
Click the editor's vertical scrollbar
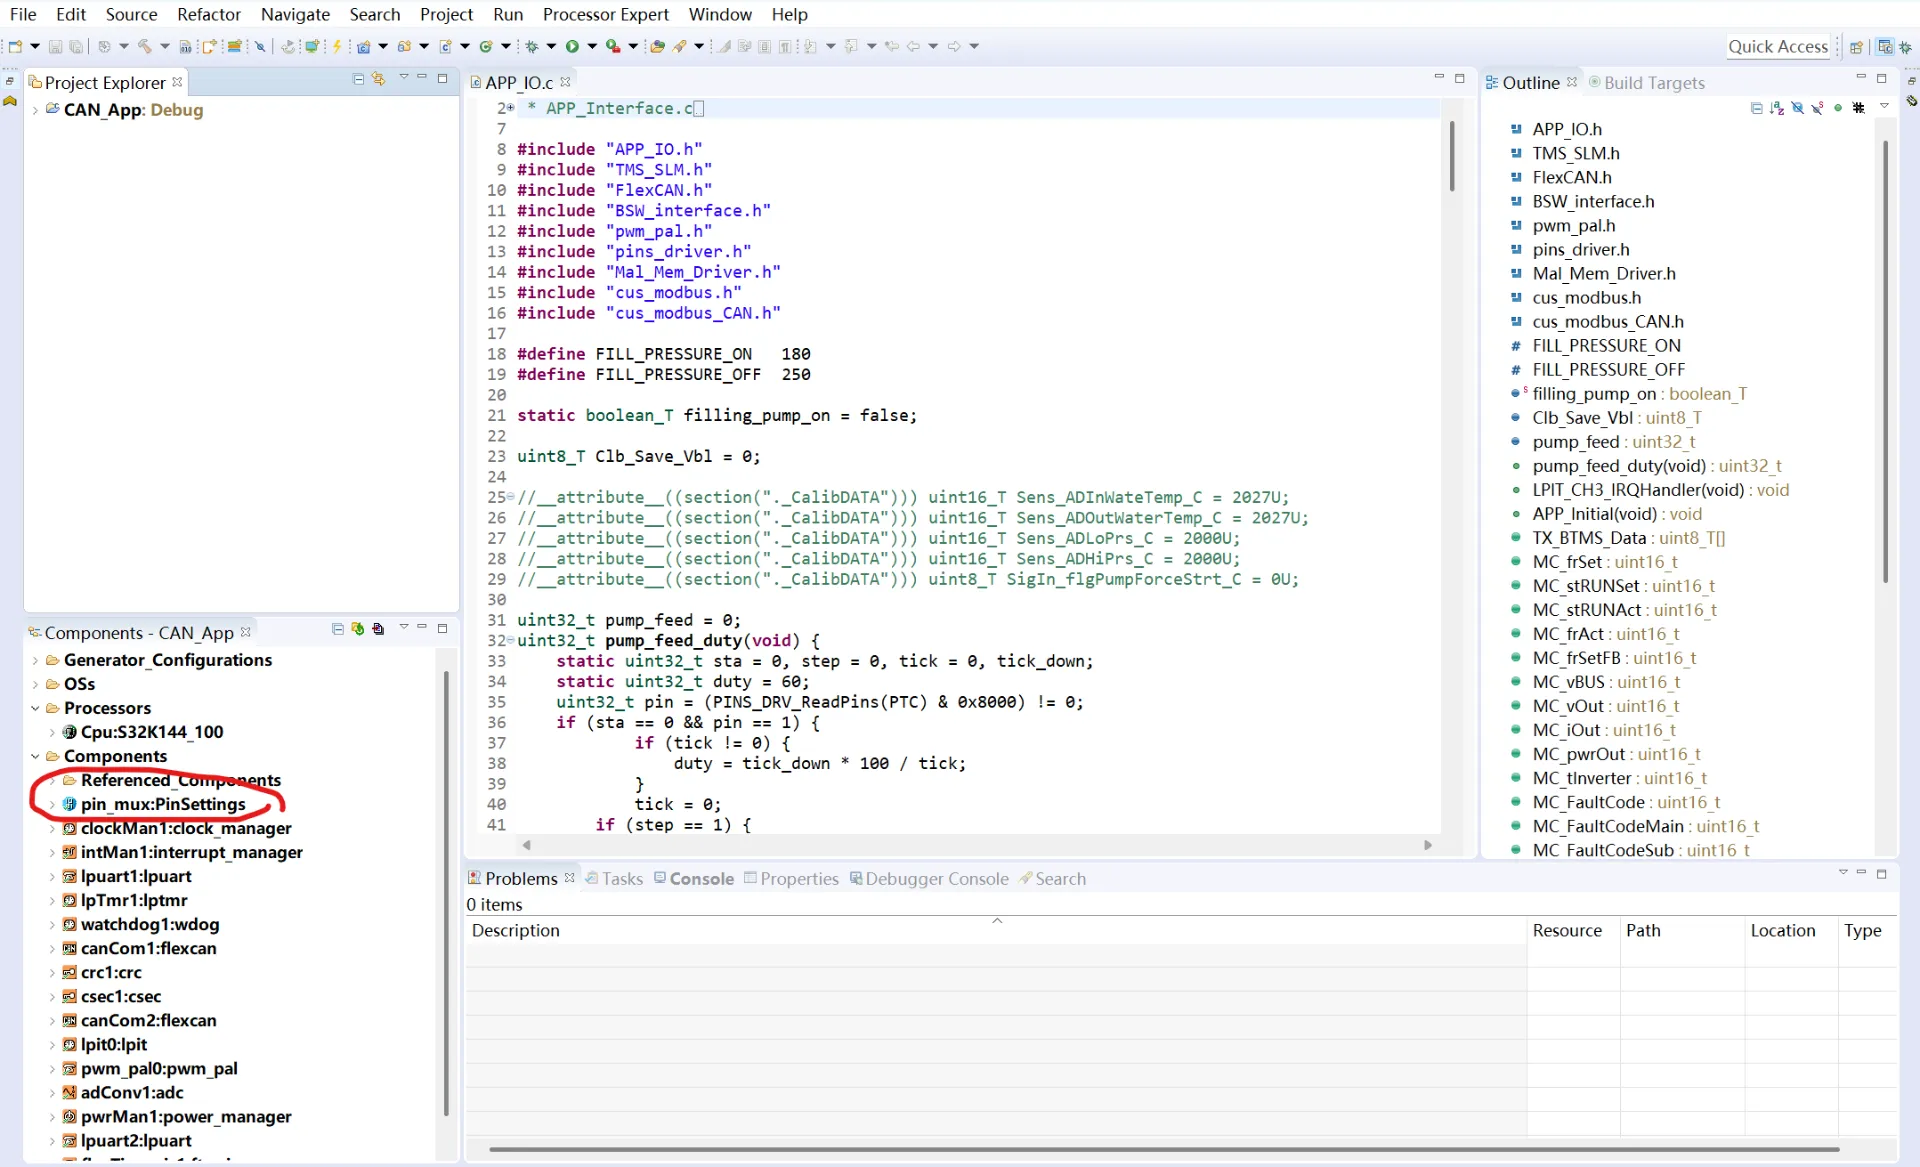[1452, 155]
